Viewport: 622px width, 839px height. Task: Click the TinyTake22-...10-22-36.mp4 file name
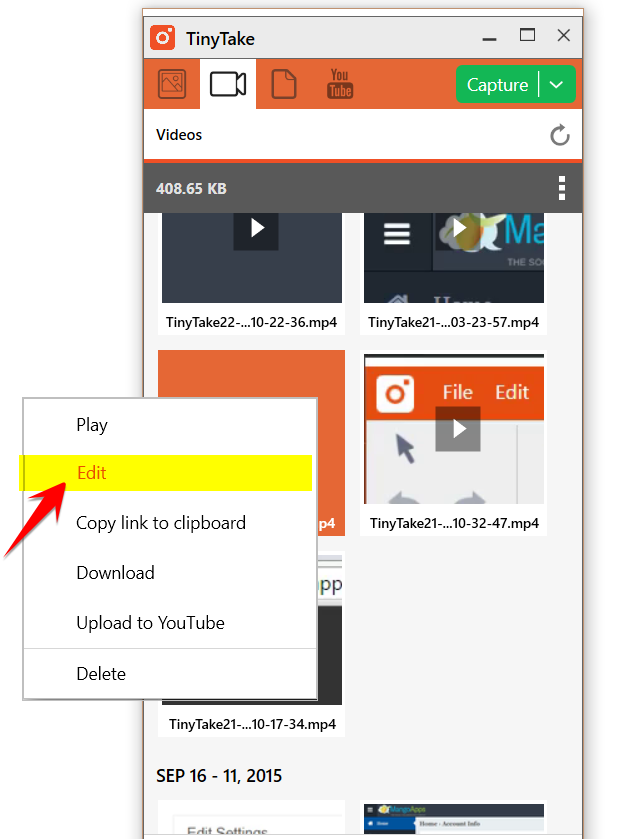[252, 323]
